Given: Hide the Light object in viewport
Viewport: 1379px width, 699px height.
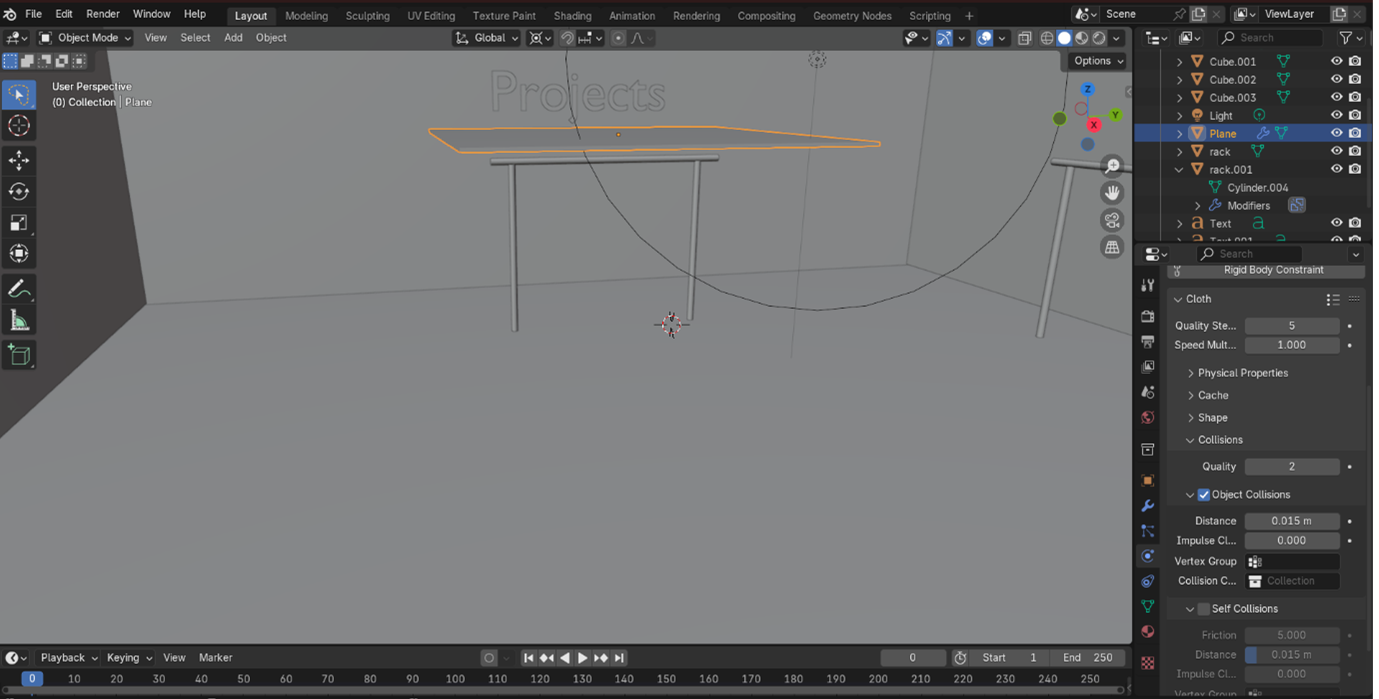Looking at the screenshot, I should click(1336, 115).
